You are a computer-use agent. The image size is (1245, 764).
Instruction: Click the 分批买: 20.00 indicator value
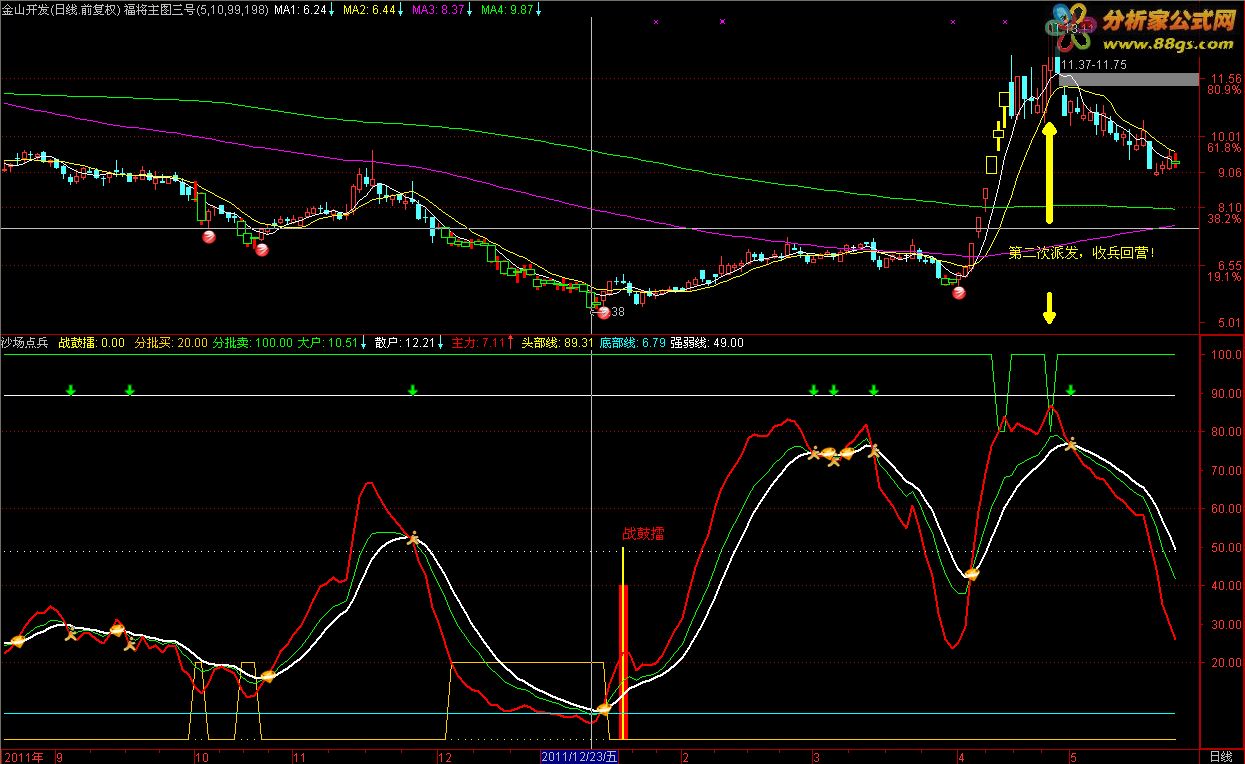click(171, 343)
